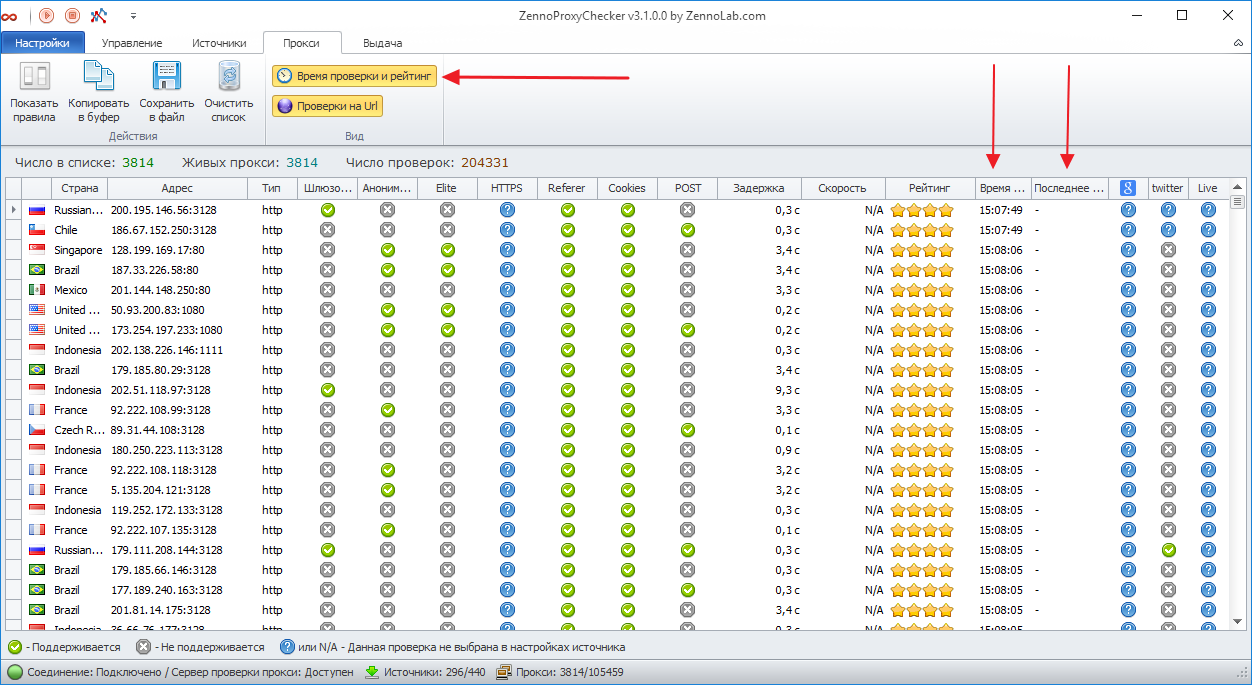The width and height of the screenshot is (1252, 685).
Task: Click the Czech R... flag icon
Action: pyautogui.click(x=37, y=430)
